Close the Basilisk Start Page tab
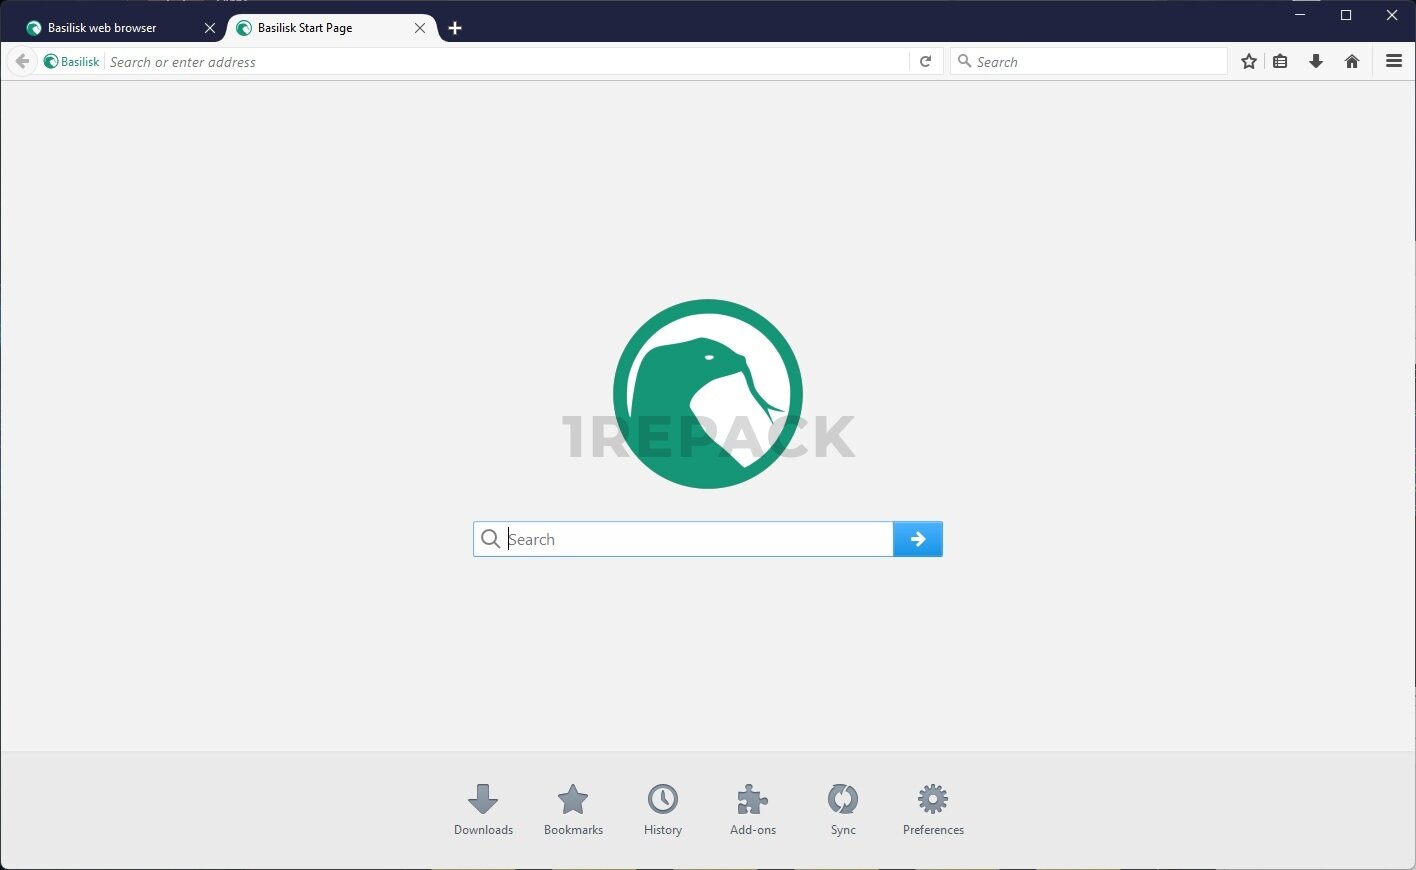 pos(420,28)
